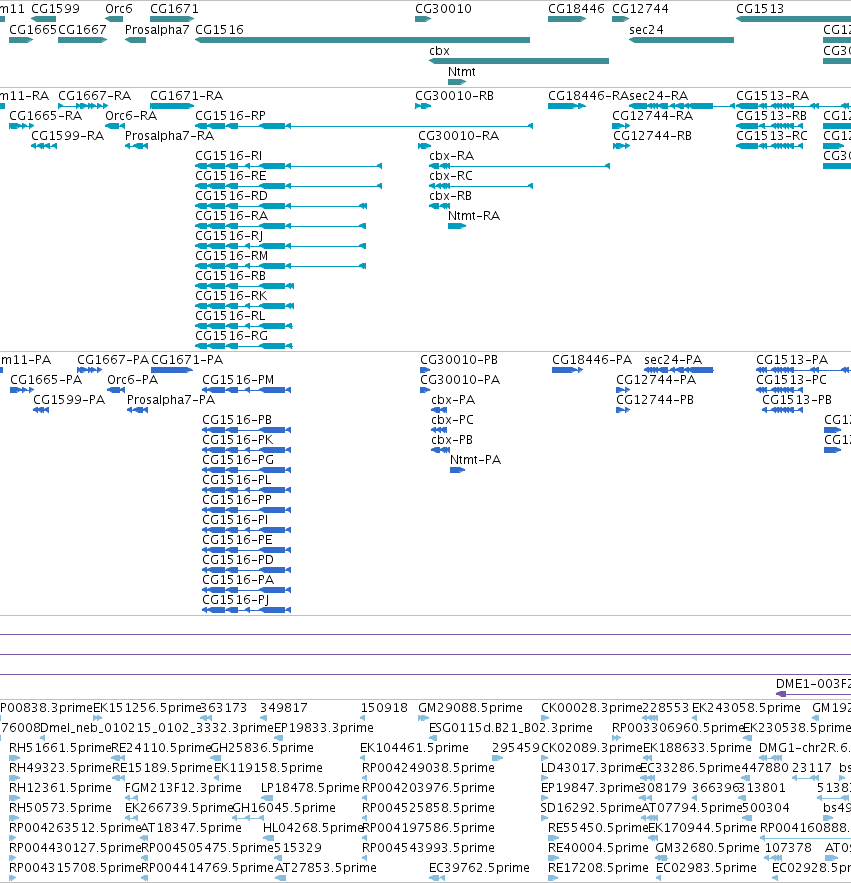Click the RH50573.5prime EST
This screenshot has height=883, width=851.
pyautogui.click(x=15, y=818)
